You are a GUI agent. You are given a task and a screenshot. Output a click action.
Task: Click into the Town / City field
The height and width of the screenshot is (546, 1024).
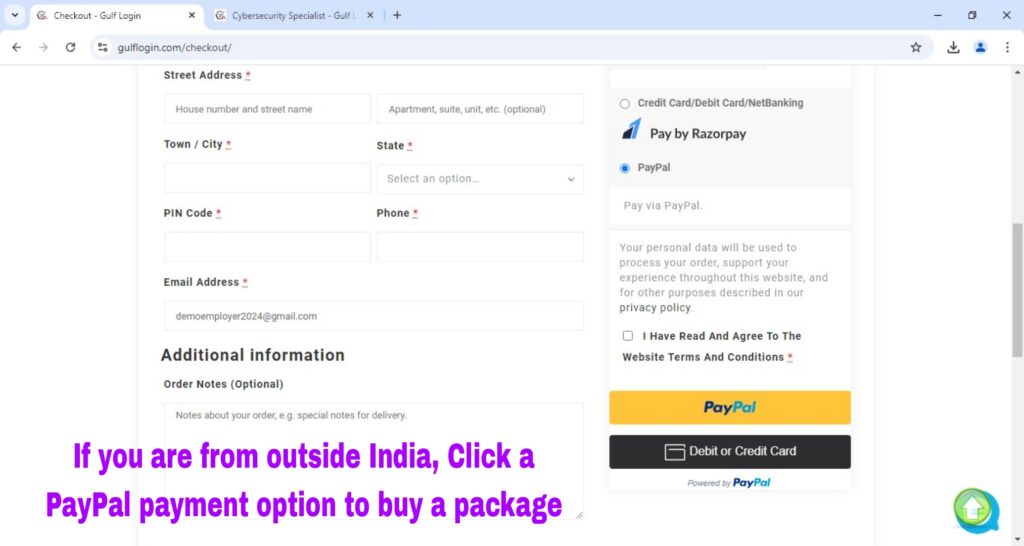pos(267,179)
